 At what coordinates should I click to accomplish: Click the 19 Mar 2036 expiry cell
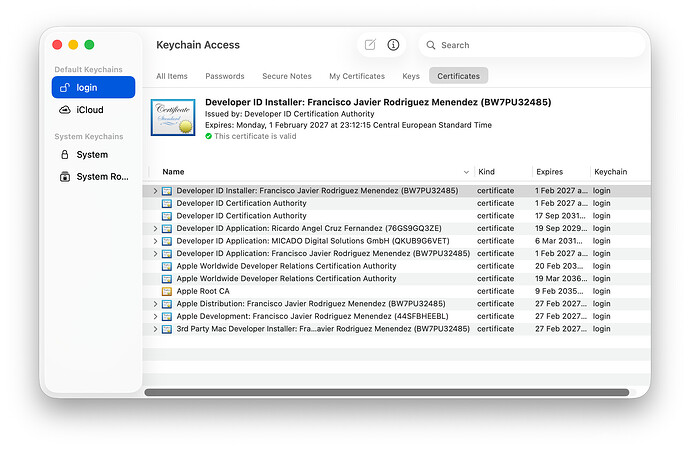[561, 279]
